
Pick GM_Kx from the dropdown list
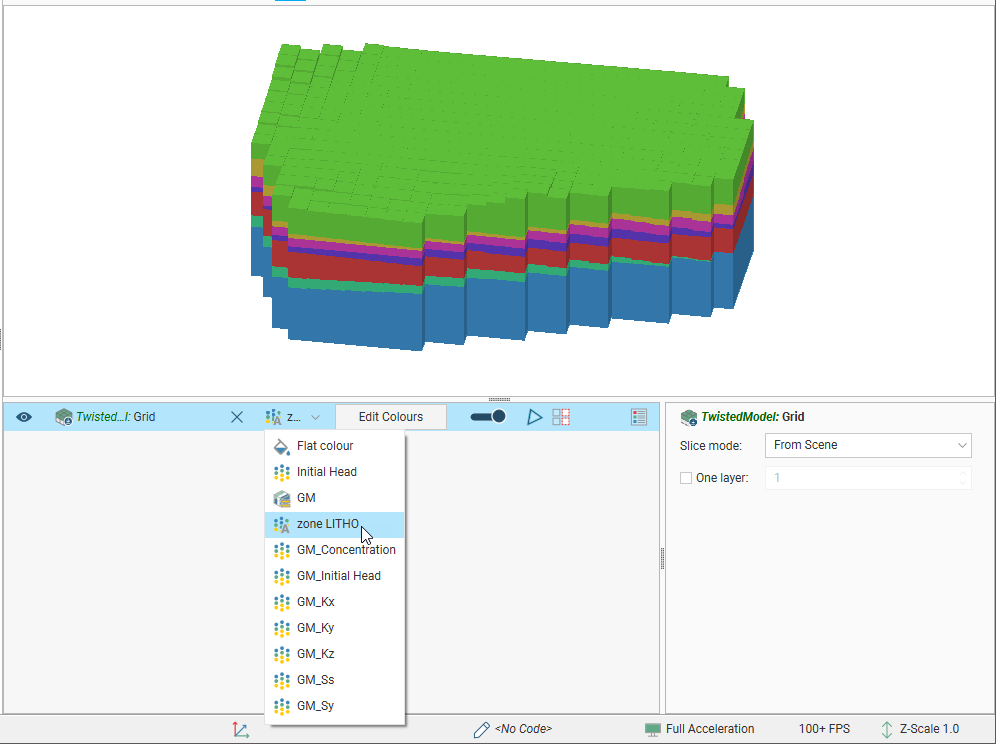point(315,602)
